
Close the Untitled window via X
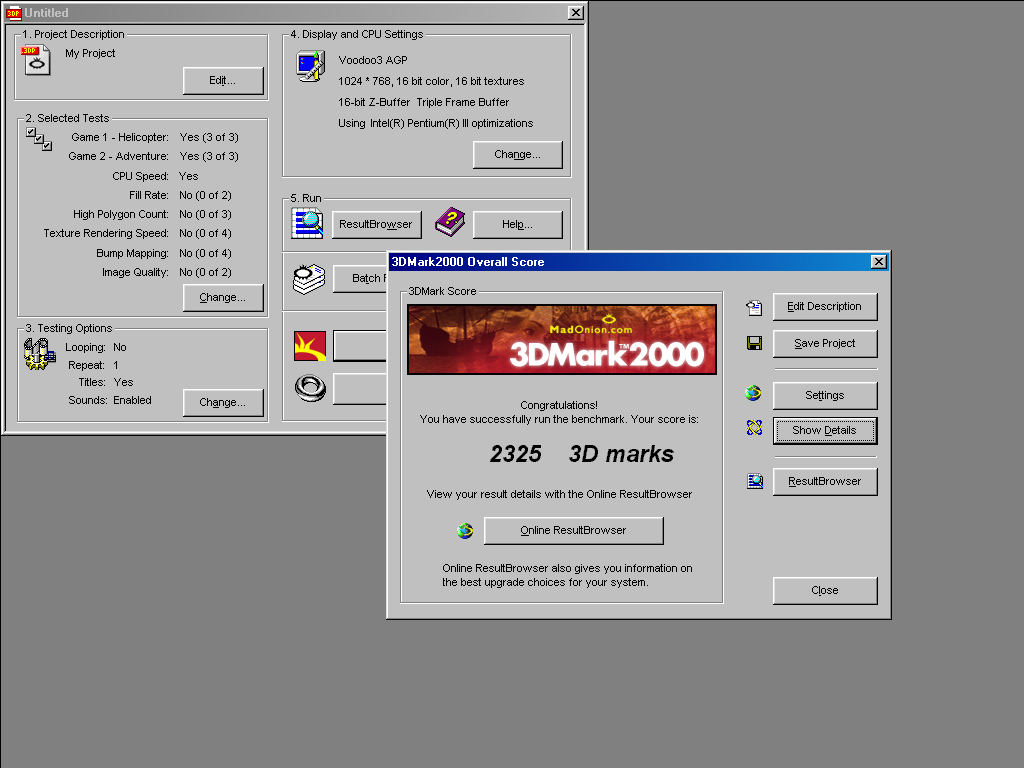pyautogui.click(x=575, y=12)
